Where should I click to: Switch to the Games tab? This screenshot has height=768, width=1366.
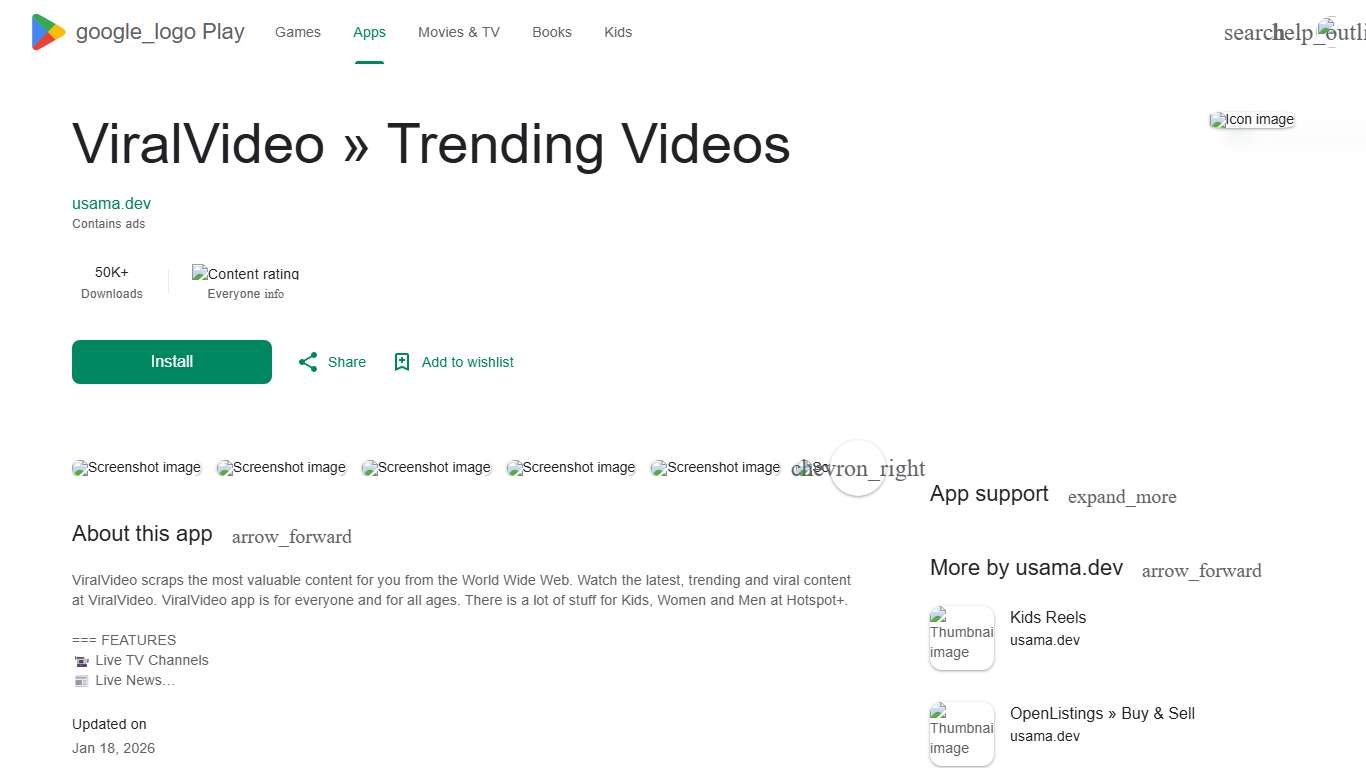point(297,31)
